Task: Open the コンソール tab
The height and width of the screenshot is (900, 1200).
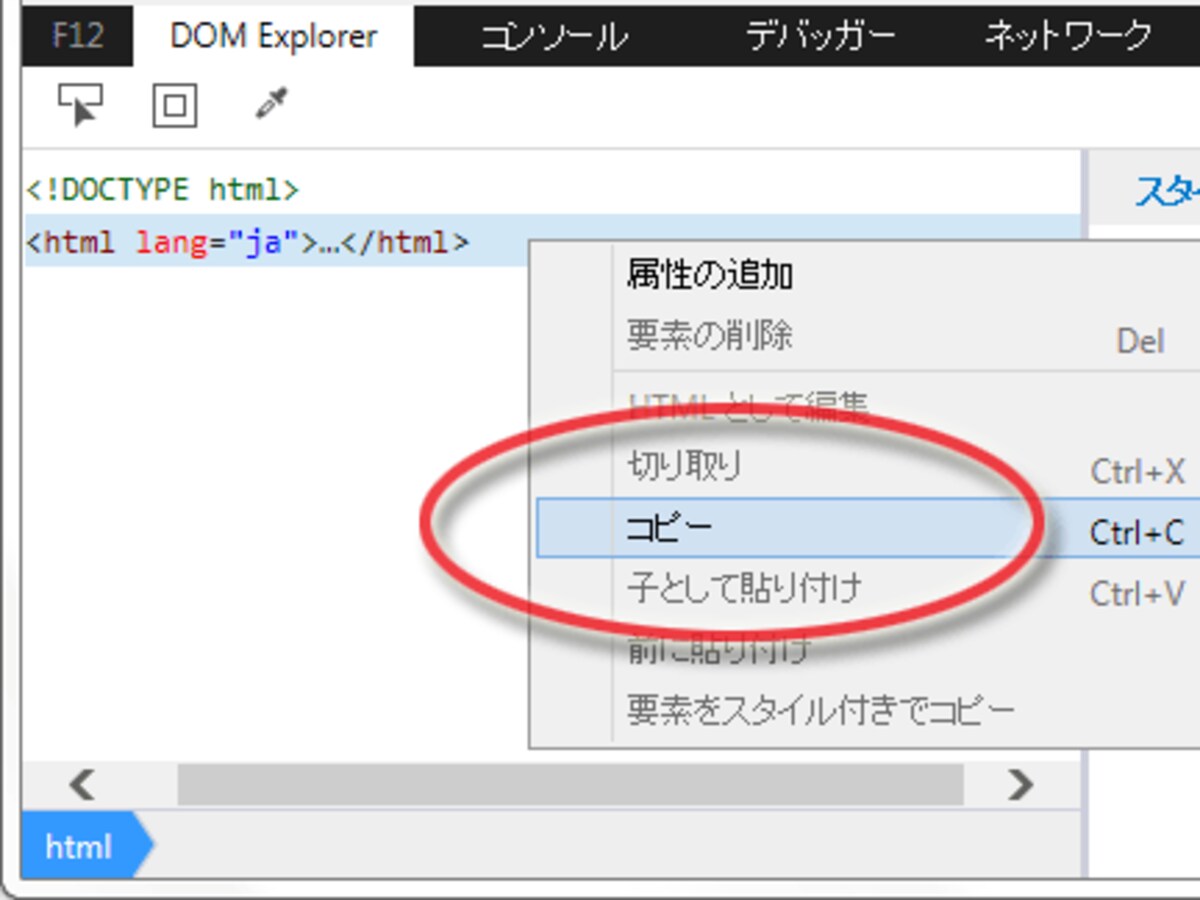Action: 555,37
